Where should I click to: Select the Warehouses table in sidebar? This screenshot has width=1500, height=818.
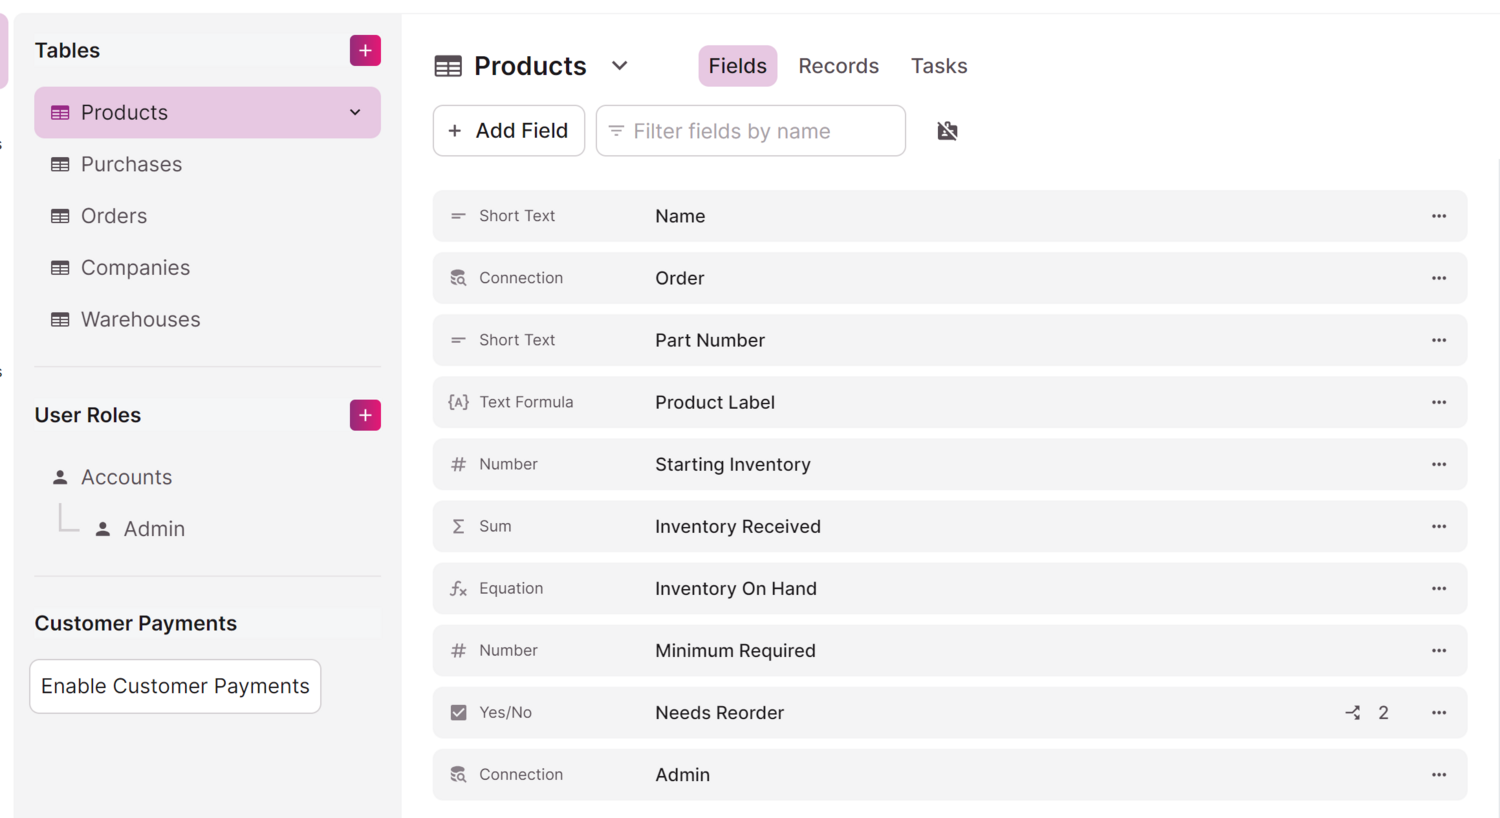140,319
